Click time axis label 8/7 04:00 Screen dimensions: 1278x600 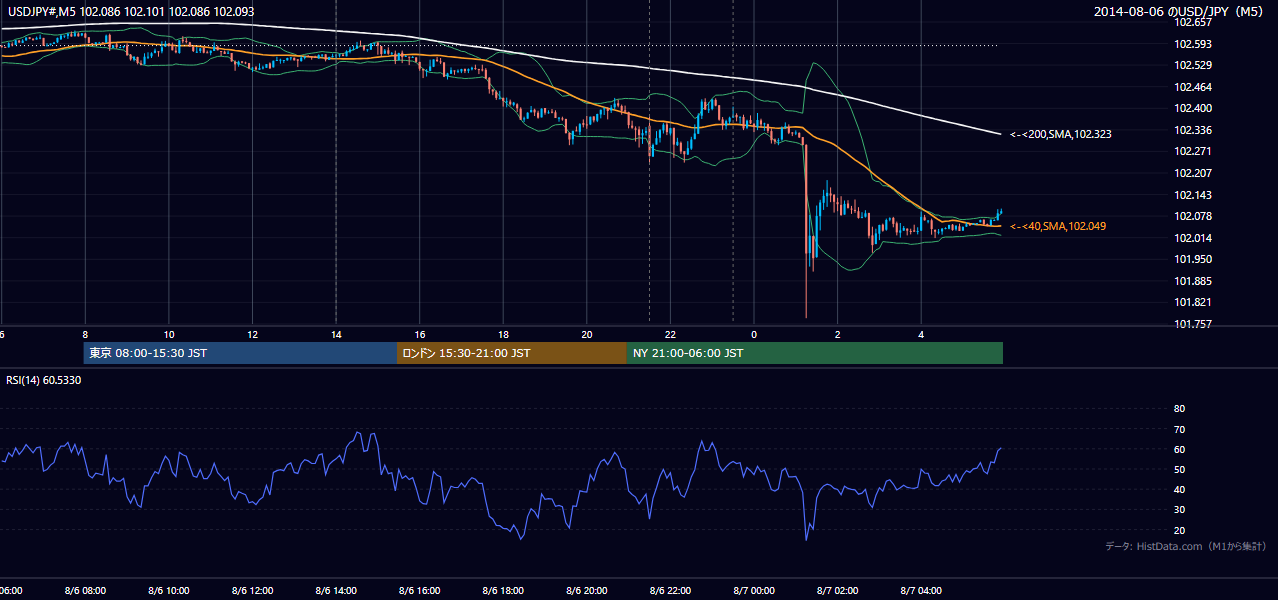pos(922,590)
